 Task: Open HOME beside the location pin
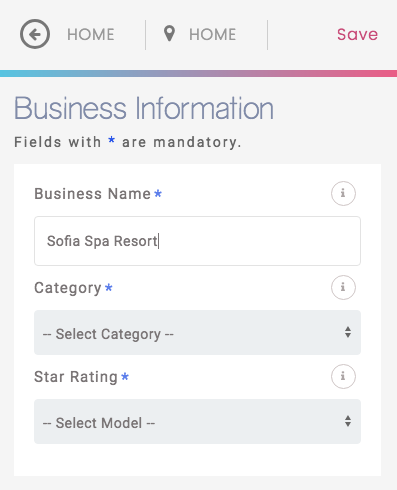coord(213,34)
